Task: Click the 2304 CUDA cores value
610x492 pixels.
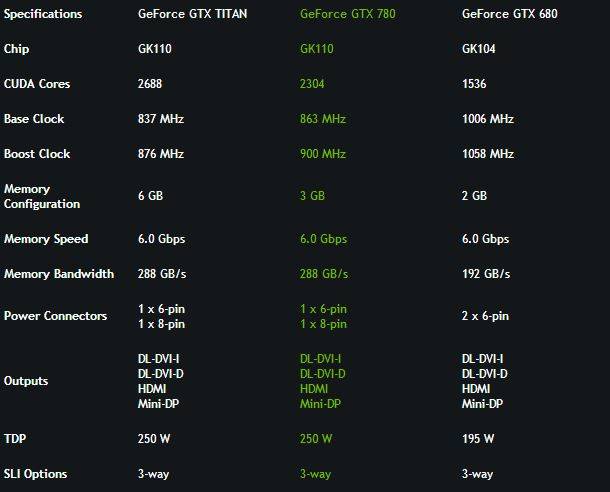Action: (x=312, y=84)
